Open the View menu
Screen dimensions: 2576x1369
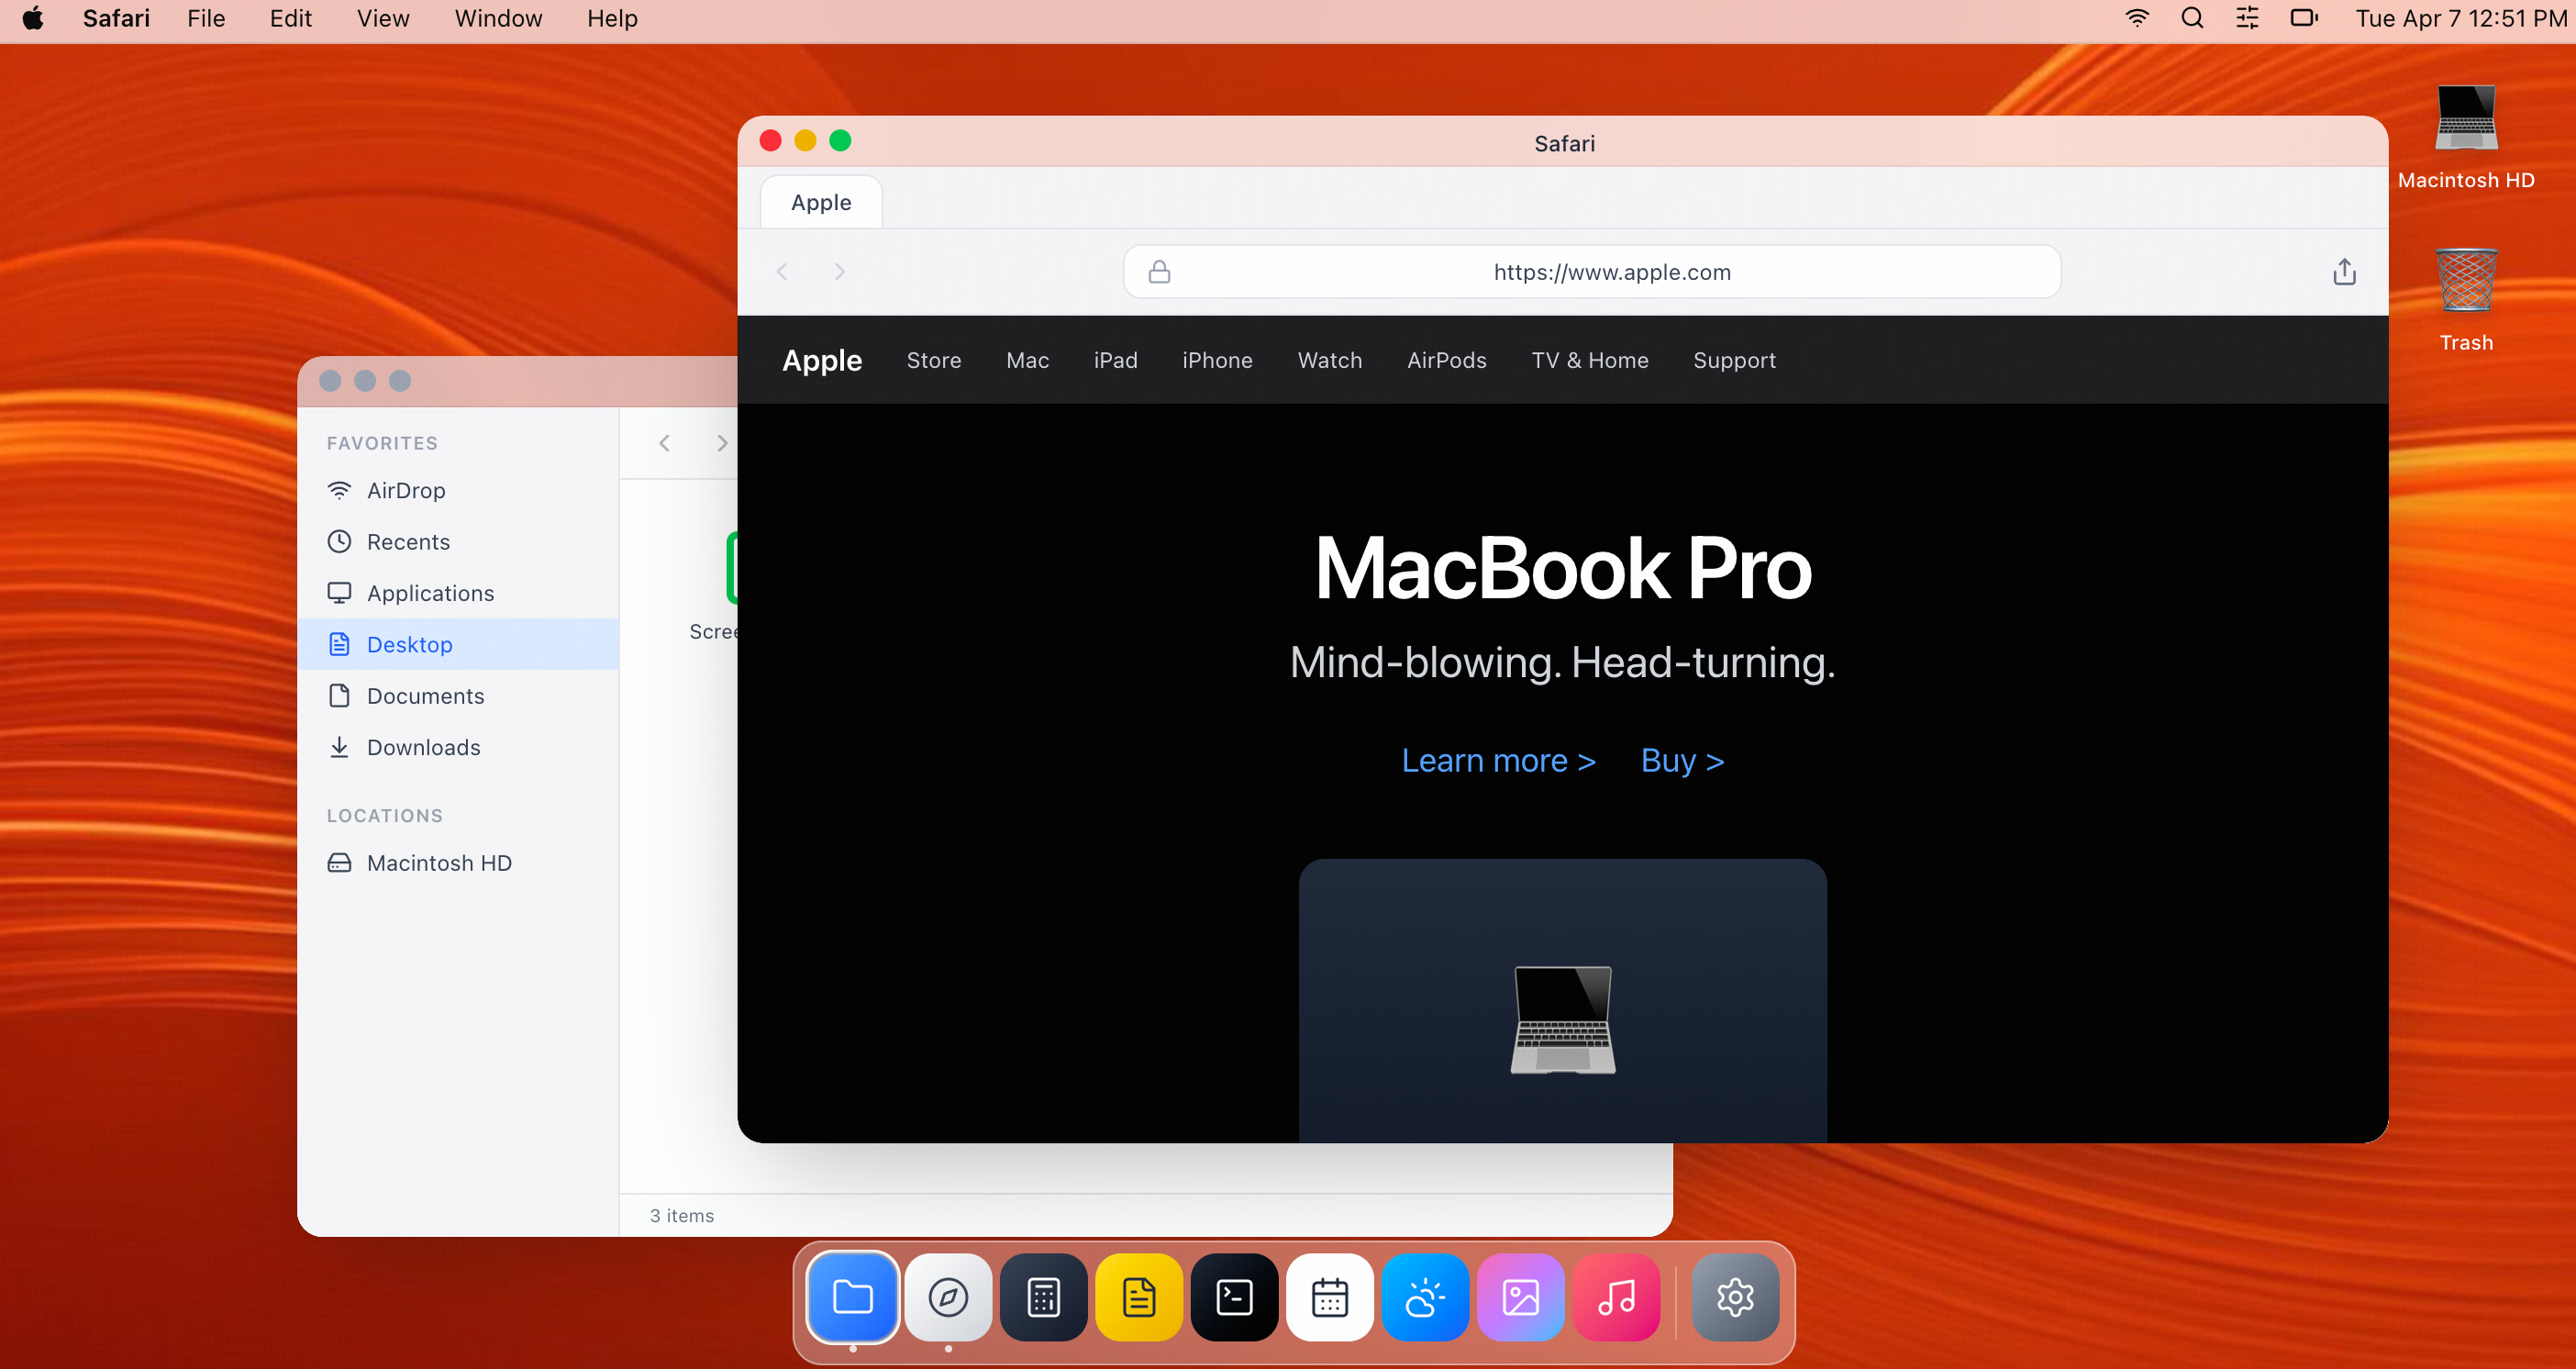383,18
